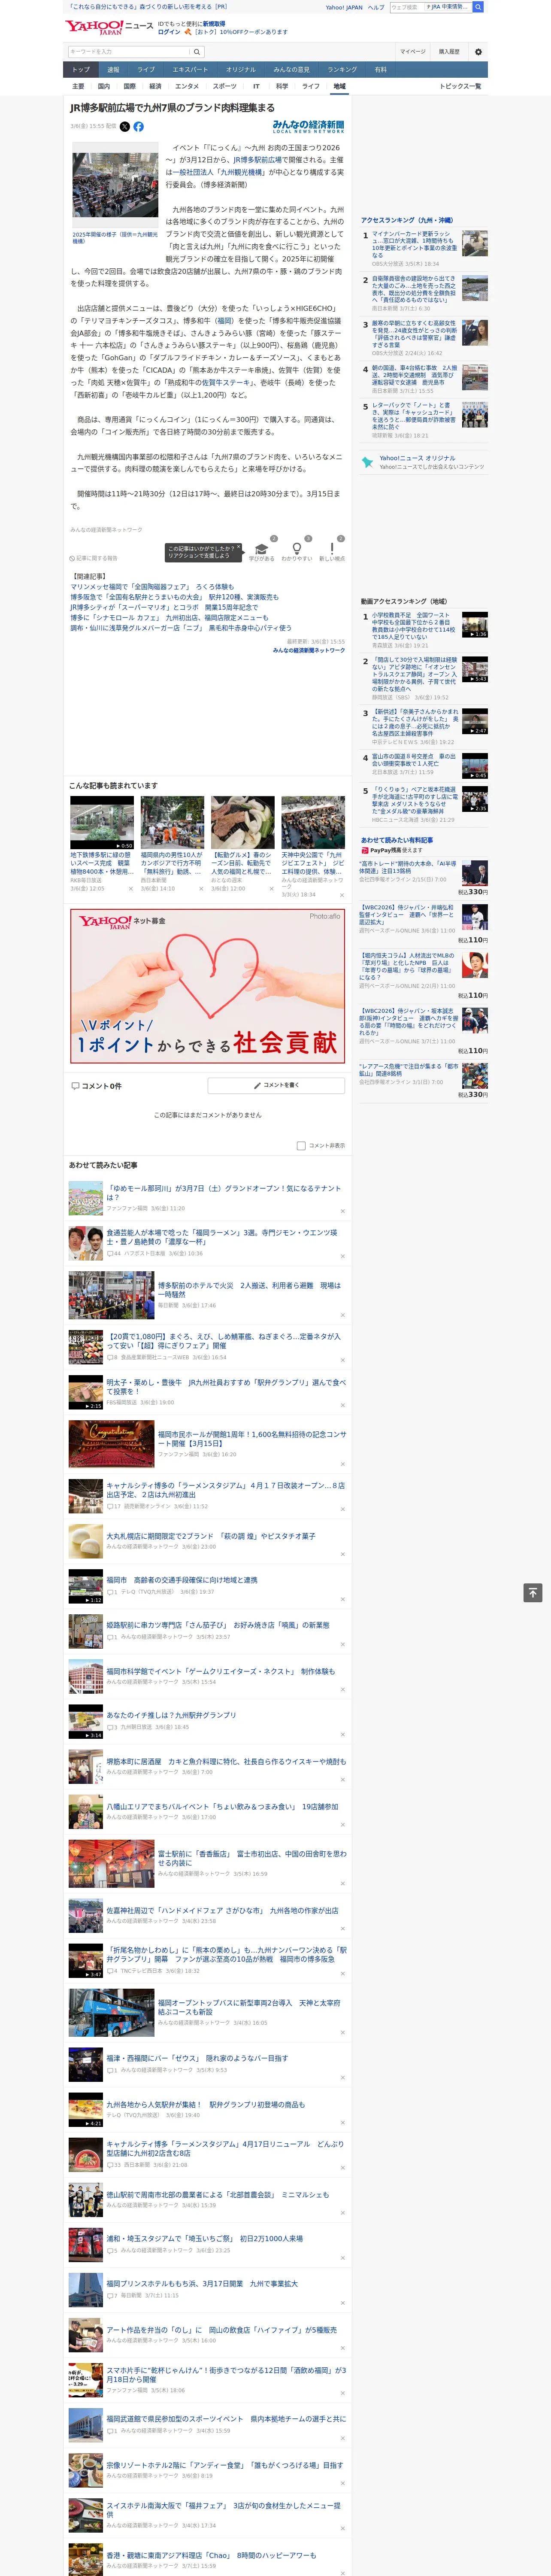Open the ライブ tab in the main navigation

coord(146,70)
